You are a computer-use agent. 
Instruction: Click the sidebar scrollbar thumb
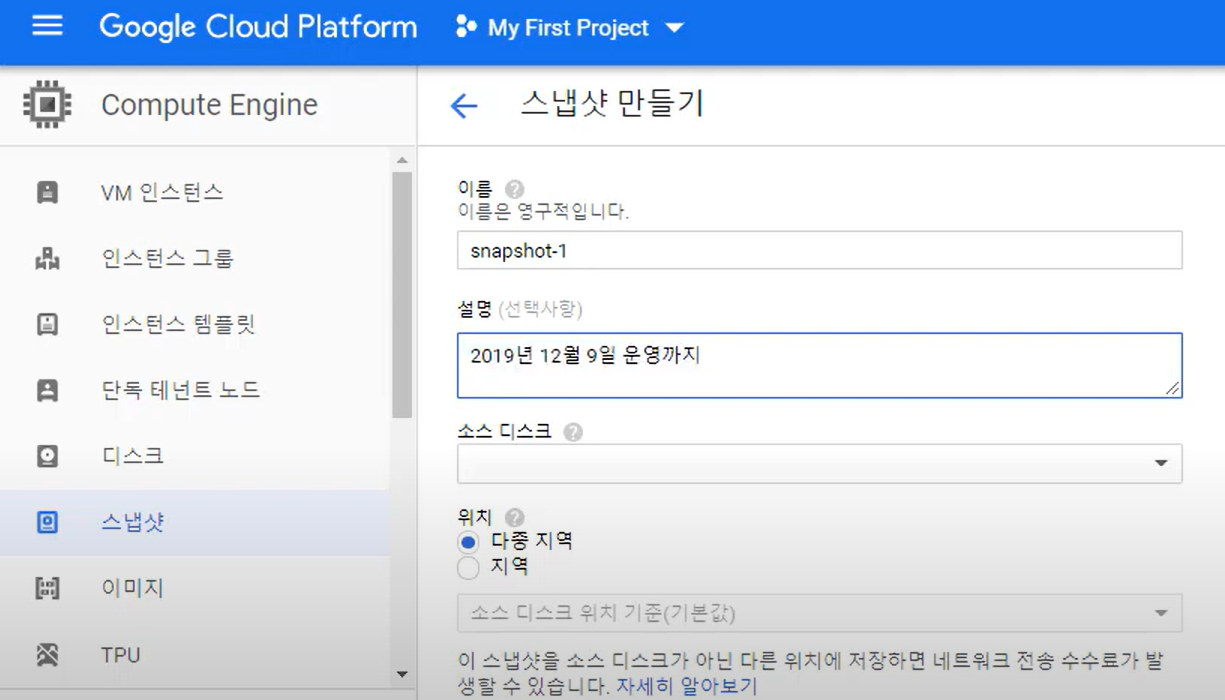[x=402, y=294]
